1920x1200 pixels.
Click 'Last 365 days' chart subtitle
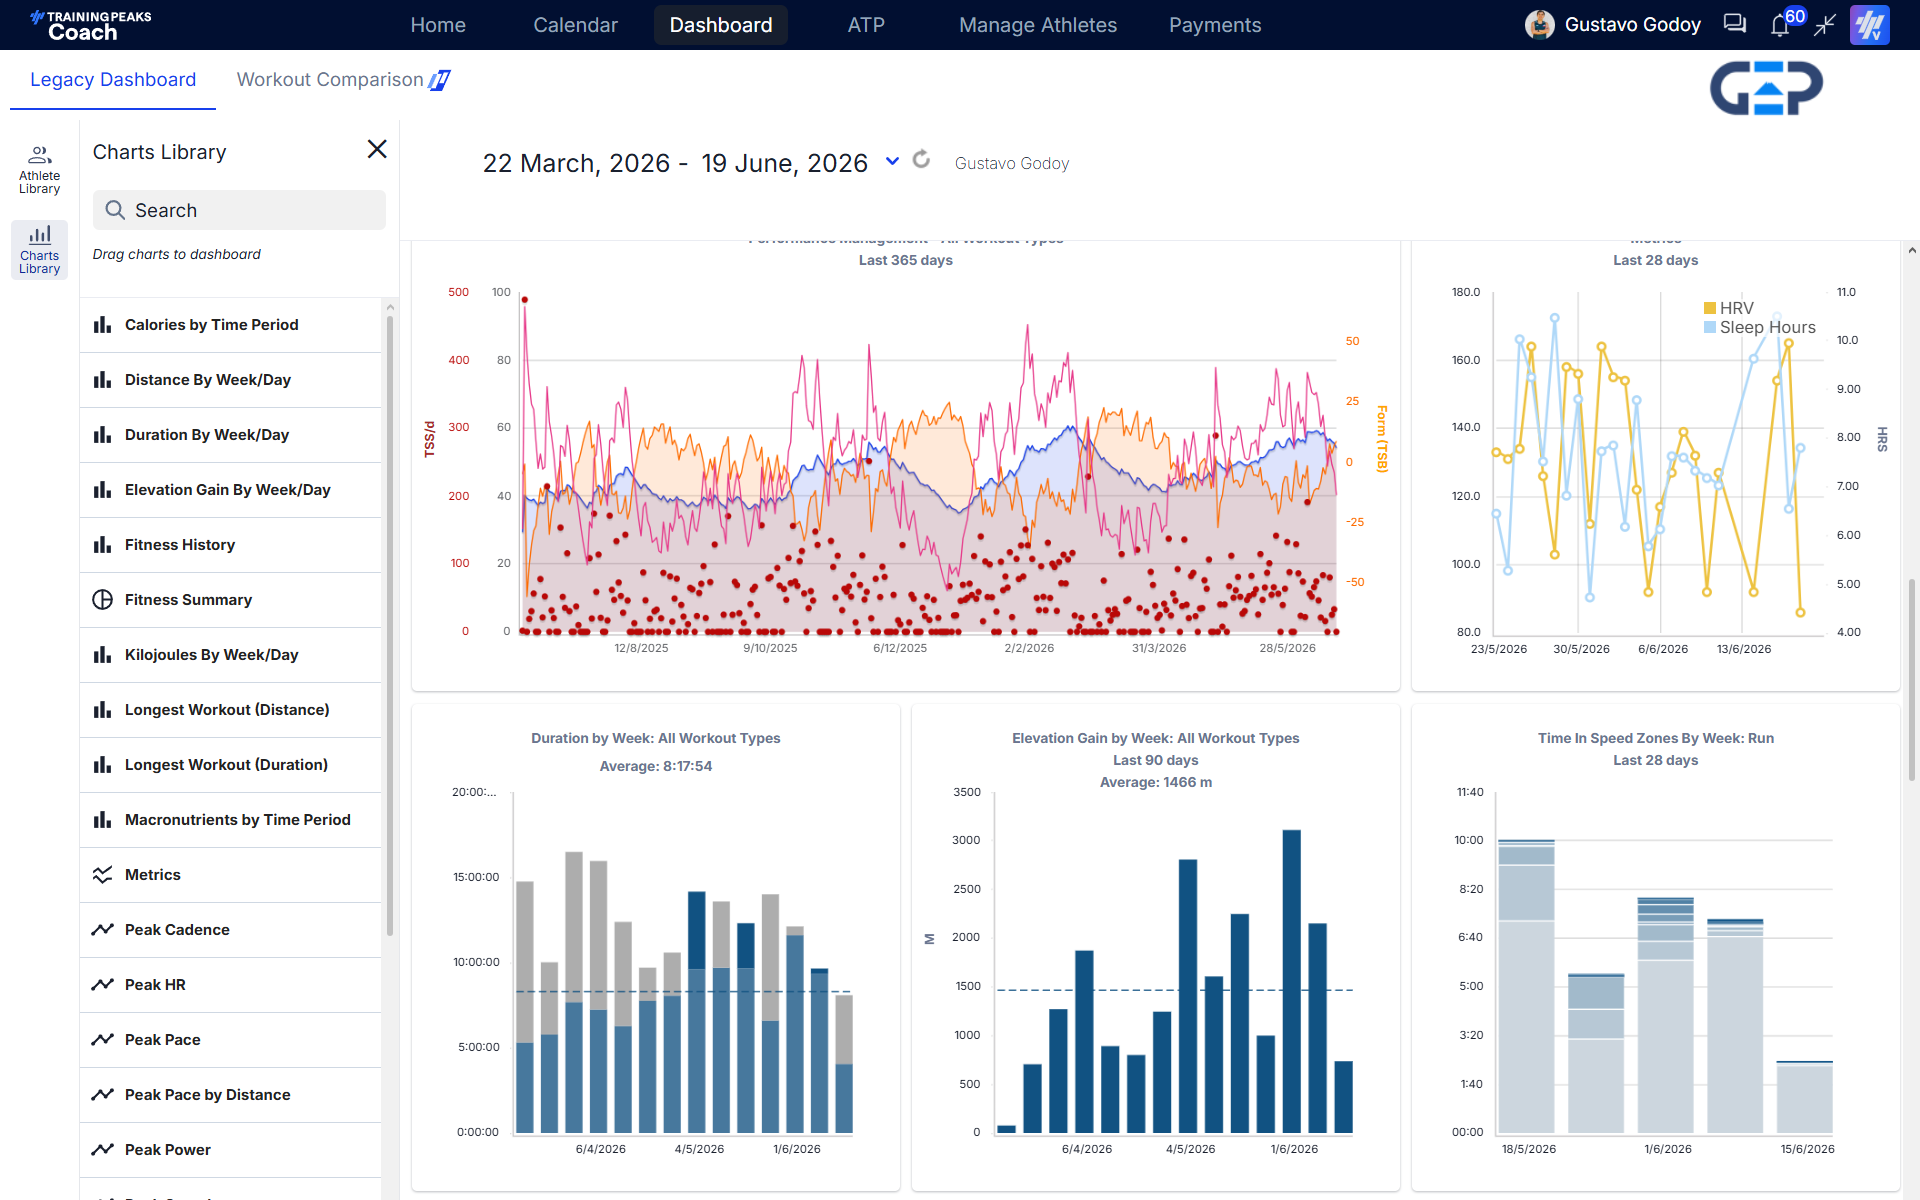pyautogui.click(x=906, y=260)
